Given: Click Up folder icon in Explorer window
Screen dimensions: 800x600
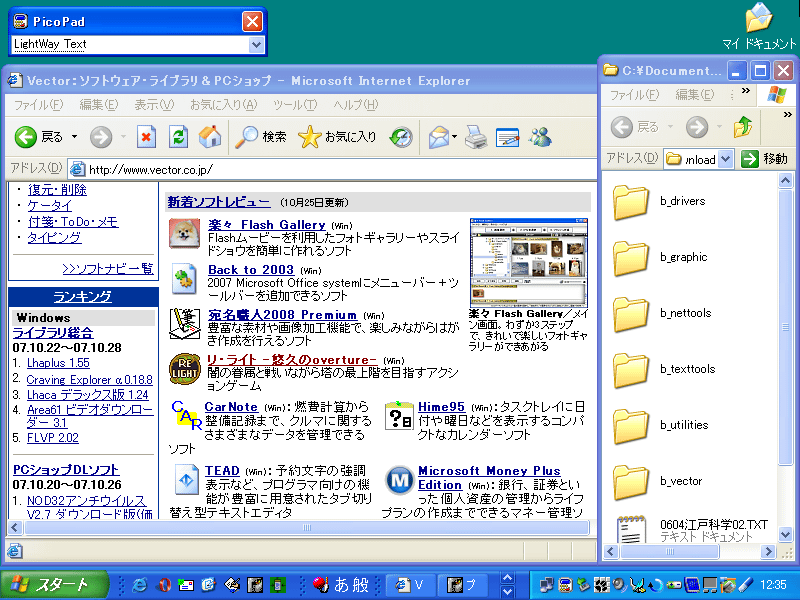Looking at the screenshot, I should [743, 127].
